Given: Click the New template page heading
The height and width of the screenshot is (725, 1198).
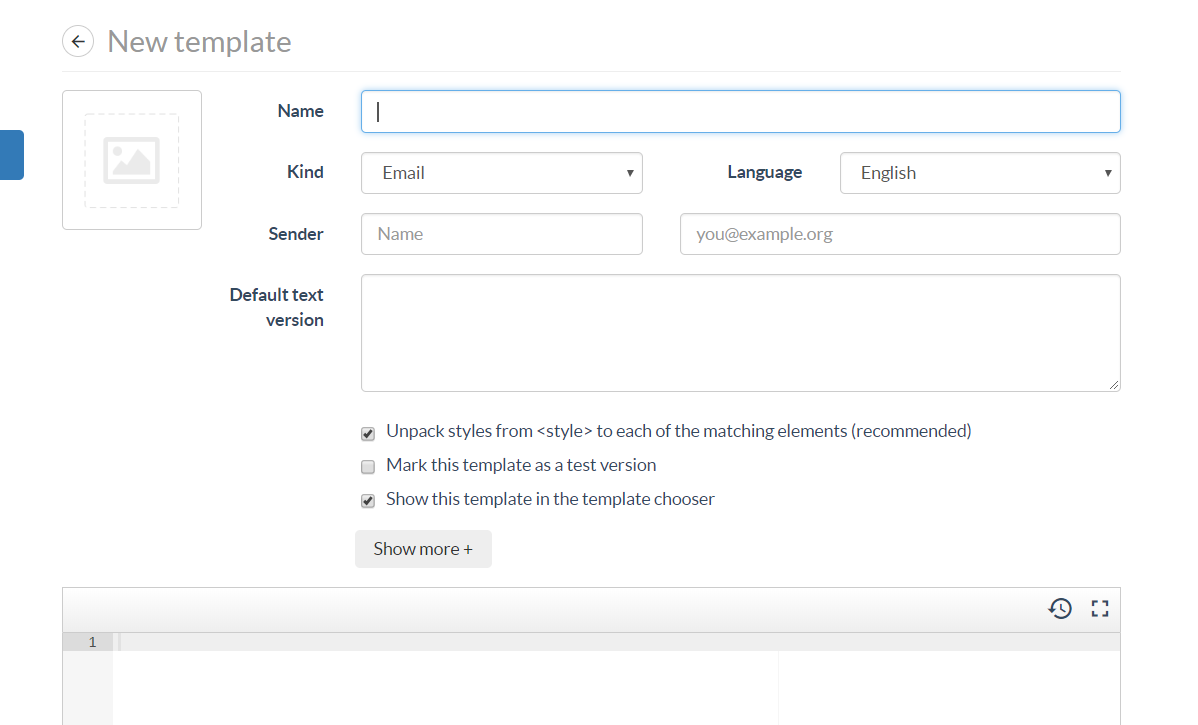Looking at the screenshot, I should coord(199,41).
